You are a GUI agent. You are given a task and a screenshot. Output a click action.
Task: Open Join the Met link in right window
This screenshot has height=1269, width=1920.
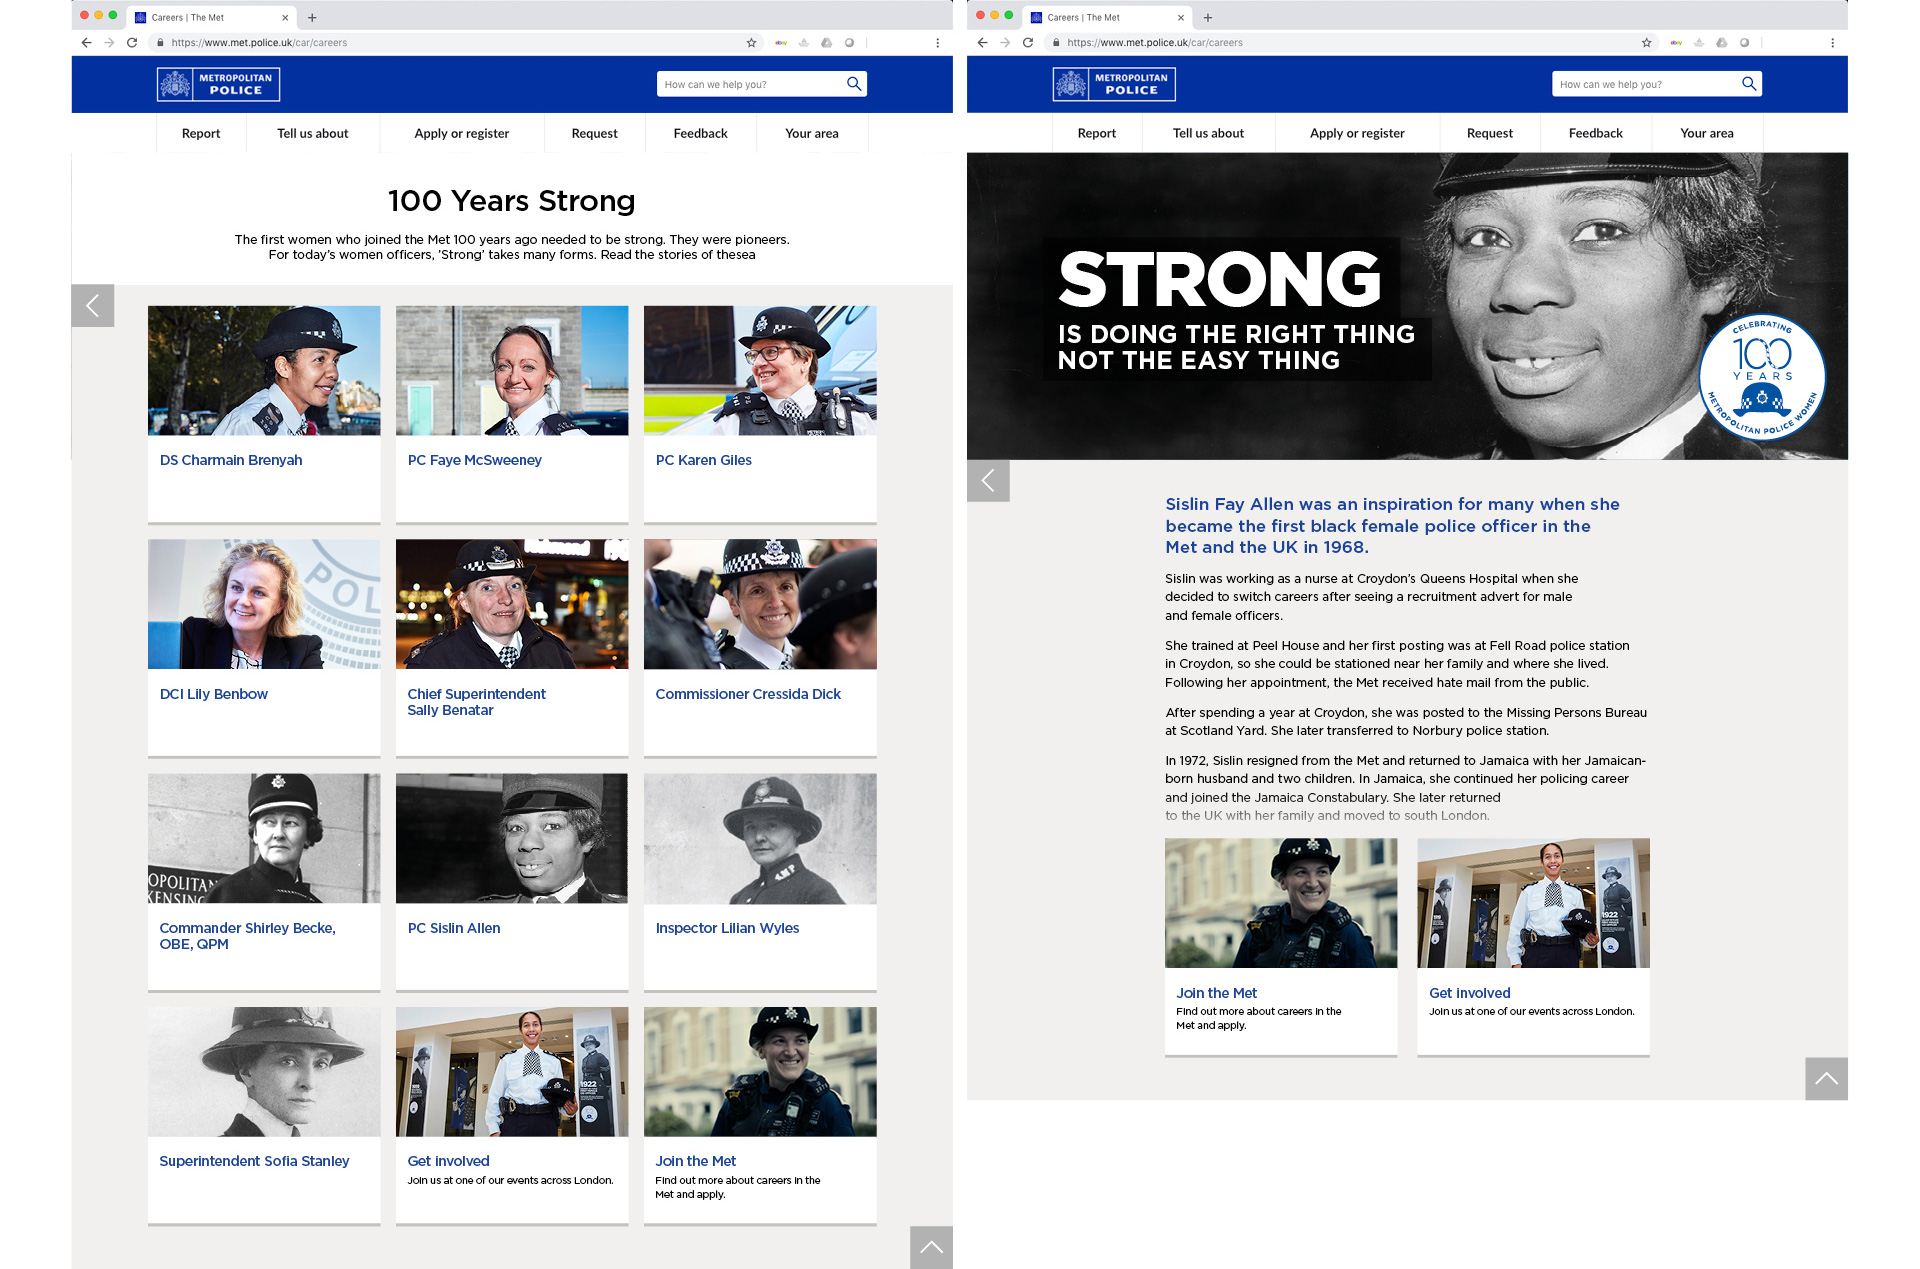1217,993
